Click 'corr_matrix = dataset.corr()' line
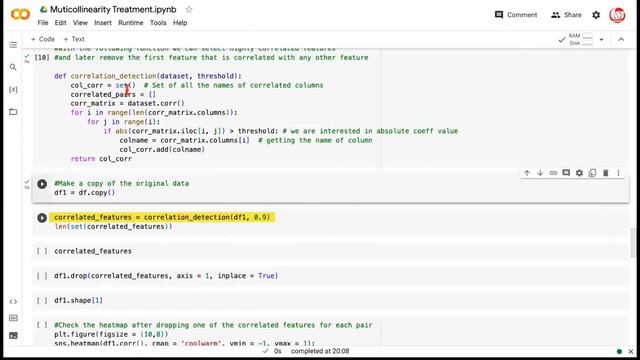 point(127,103)
